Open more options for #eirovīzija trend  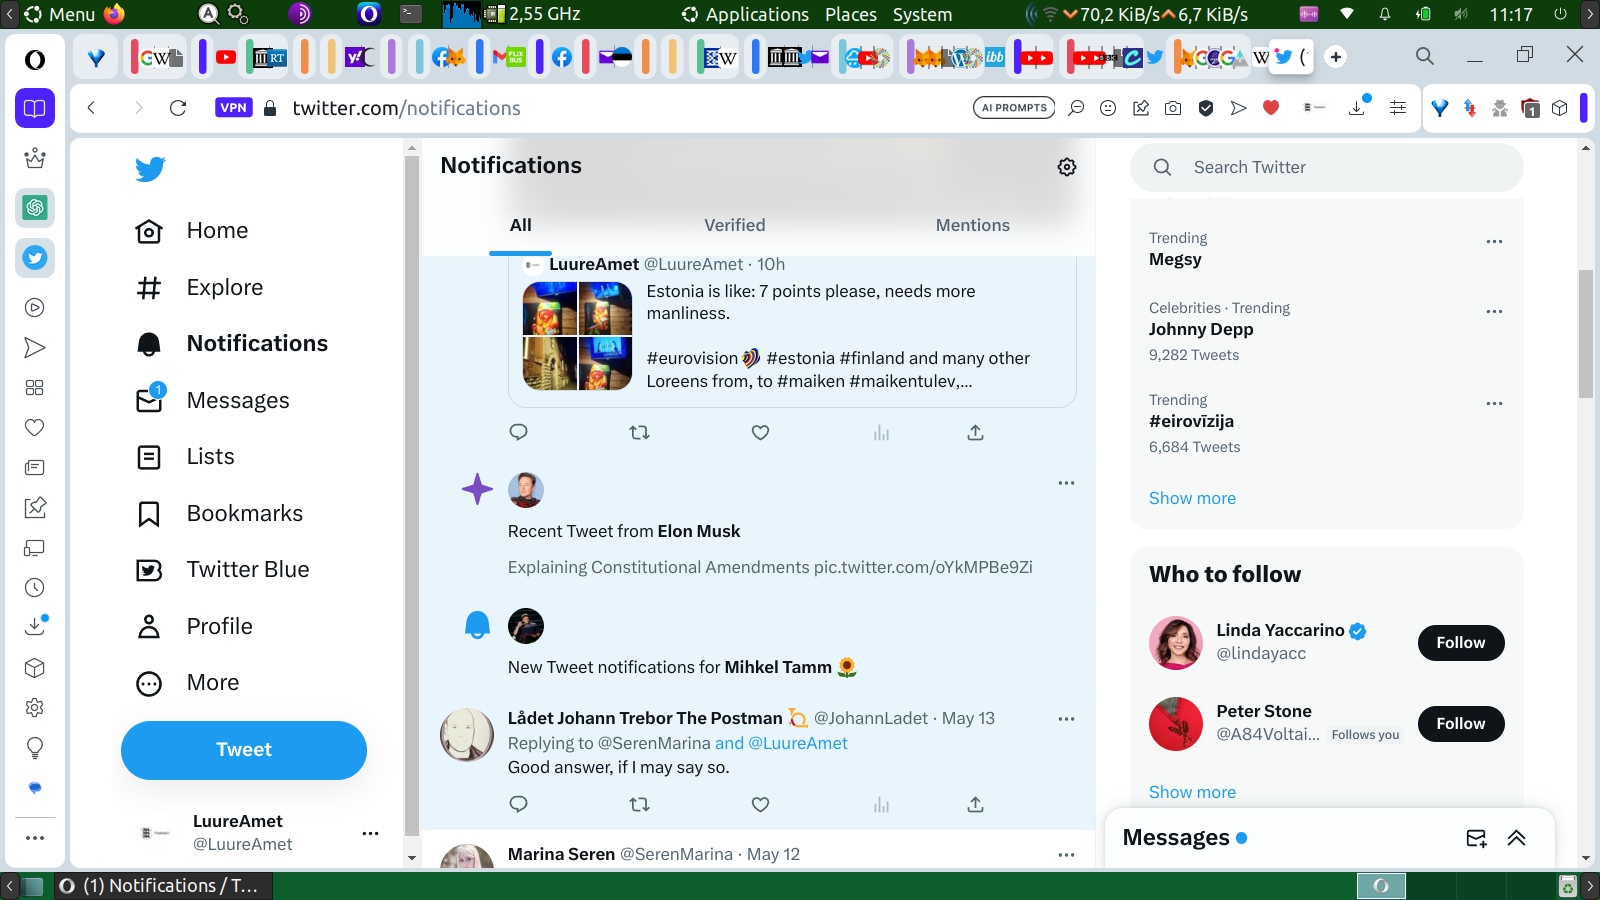pyautogui.click(x=1494, y=403)
